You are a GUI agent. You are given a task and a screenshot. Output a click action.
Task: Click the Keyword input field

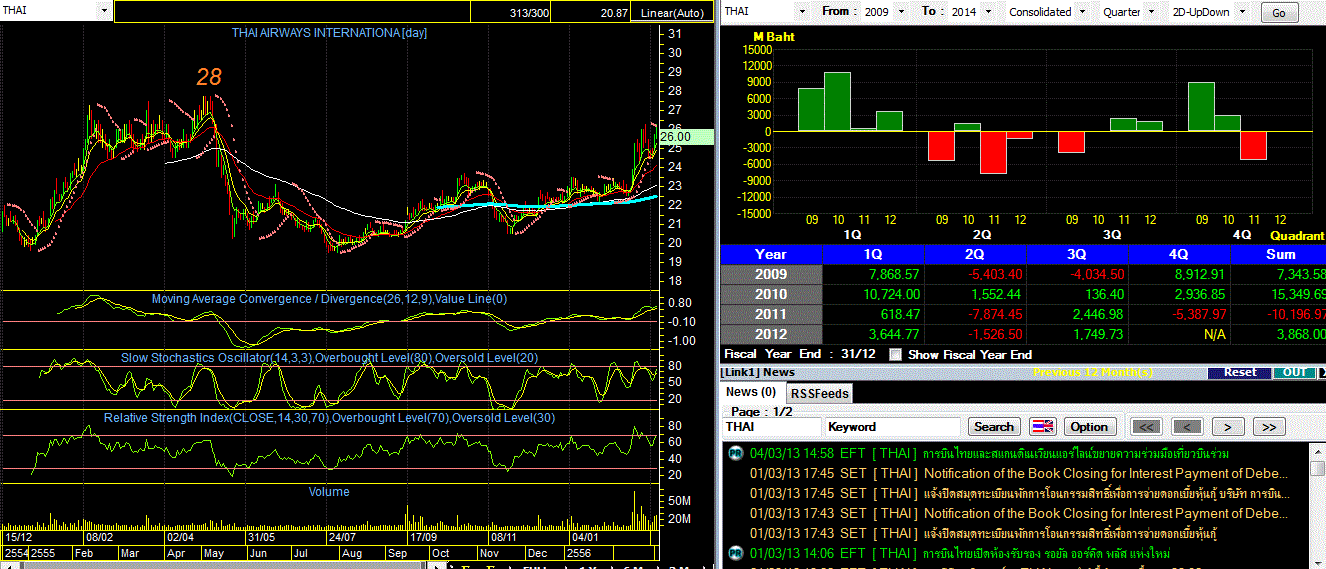pos(892,427)
